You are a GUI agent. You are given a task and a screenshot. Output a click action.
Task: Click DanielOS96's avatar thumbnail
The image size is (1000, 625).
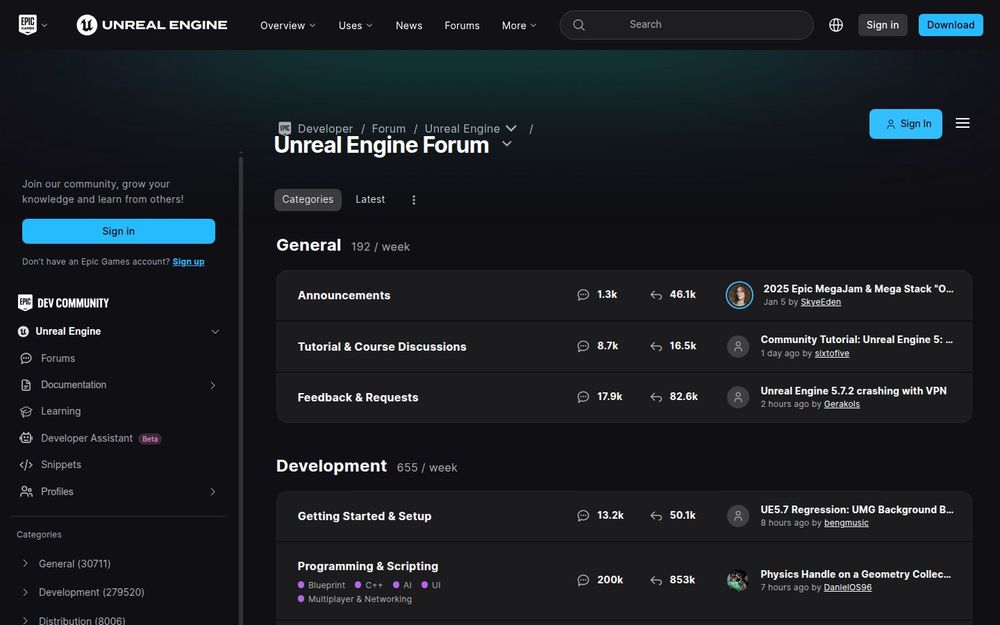[738, 580]
